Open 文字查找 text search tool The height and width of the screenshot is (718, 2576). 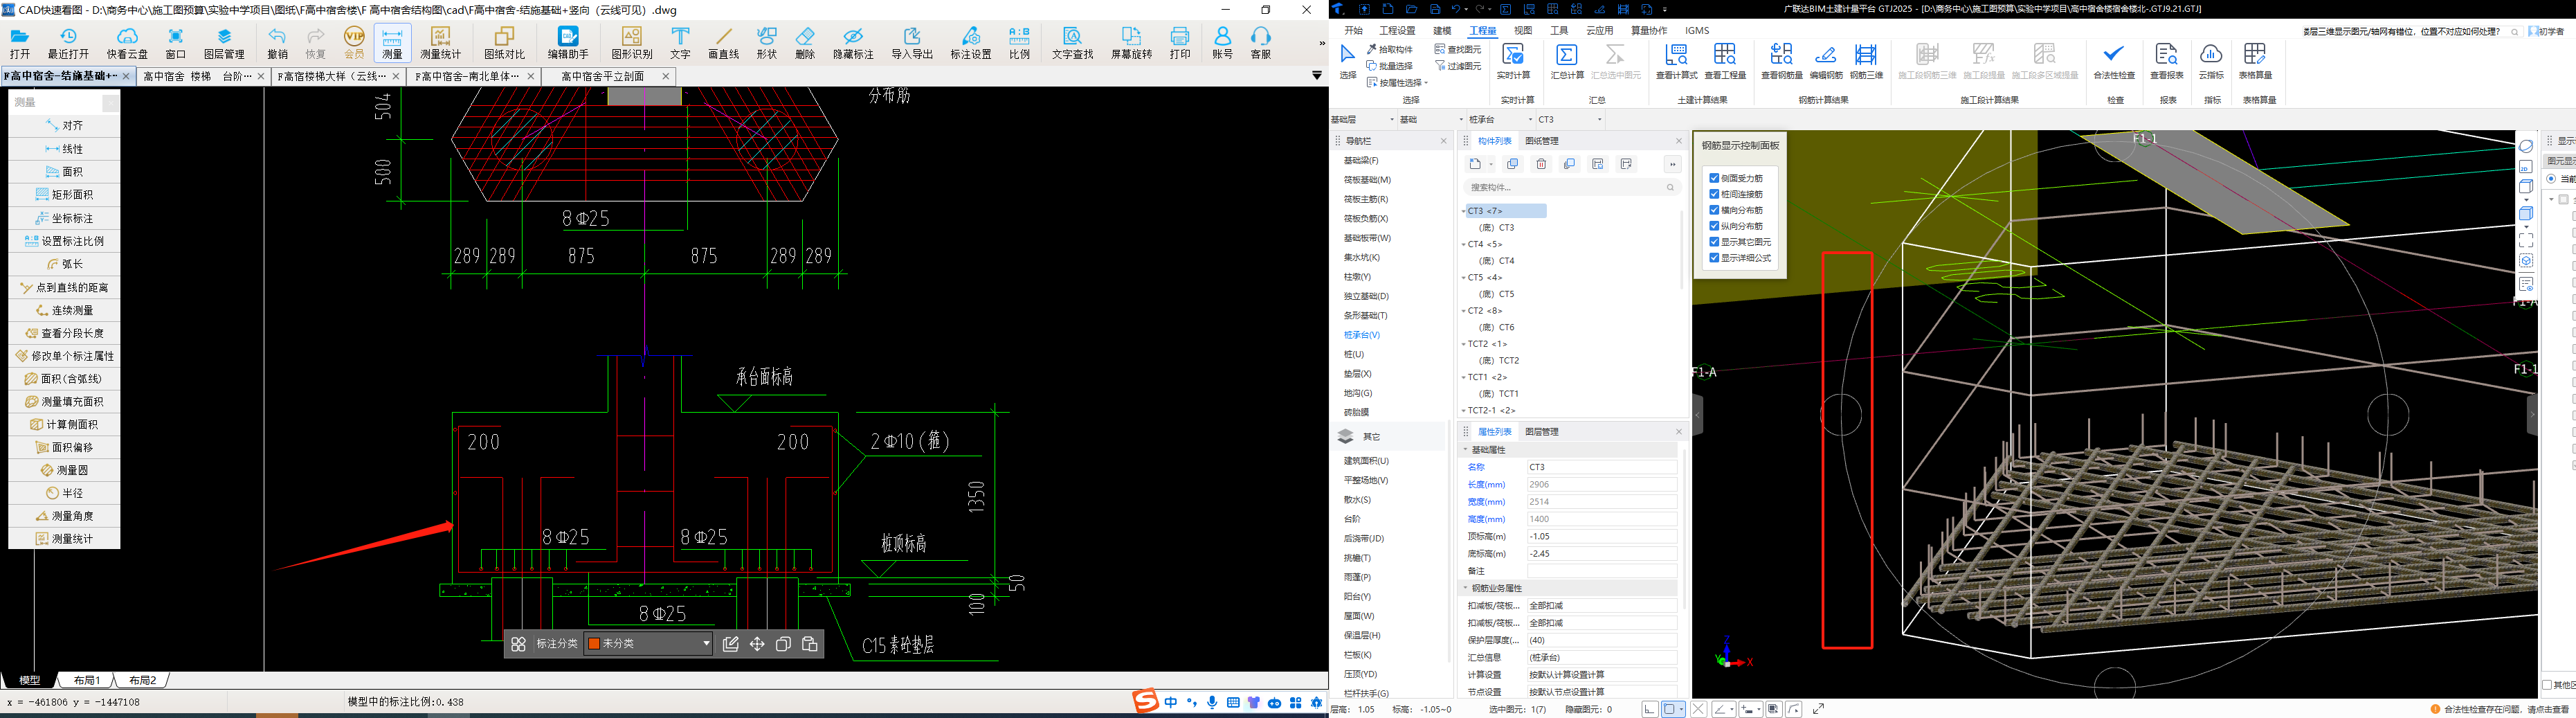[1072, 43]
